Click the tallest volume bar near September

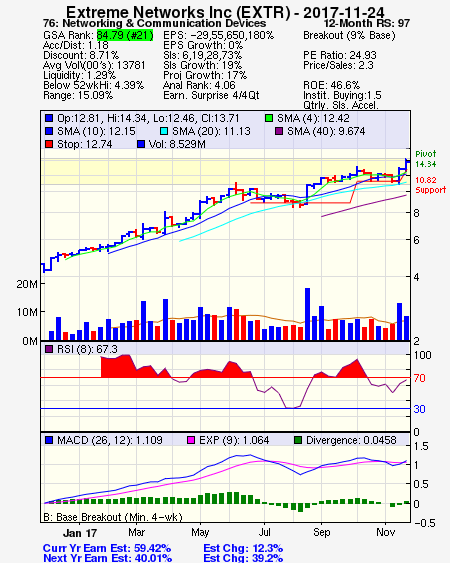[307, 314]
